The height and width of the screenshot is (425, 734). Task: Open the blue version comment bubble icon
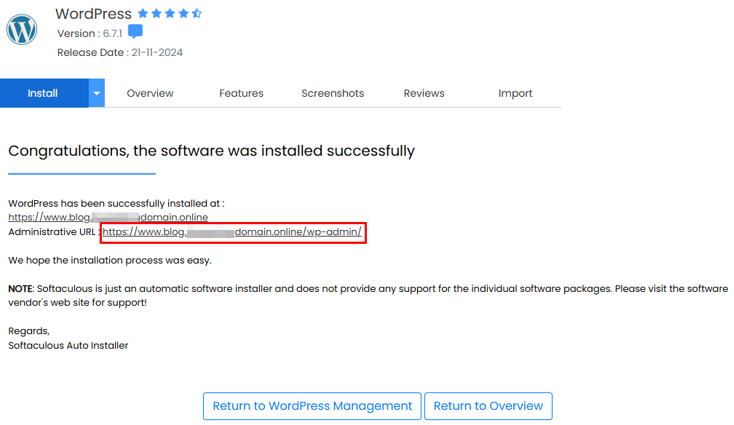pyautogui.click(x=135, y=32)
